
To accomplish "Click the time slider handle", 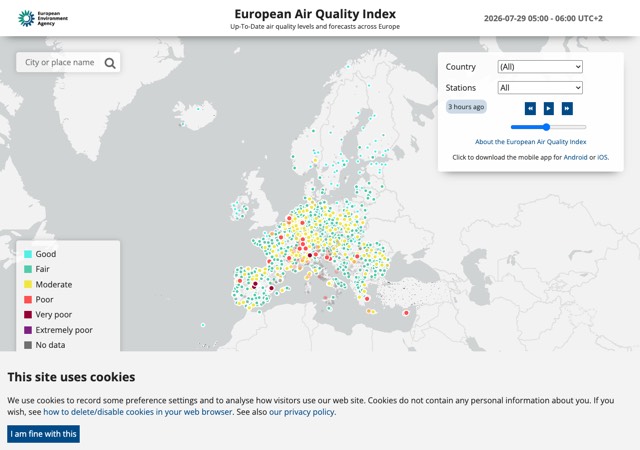I will pos(547,127).
